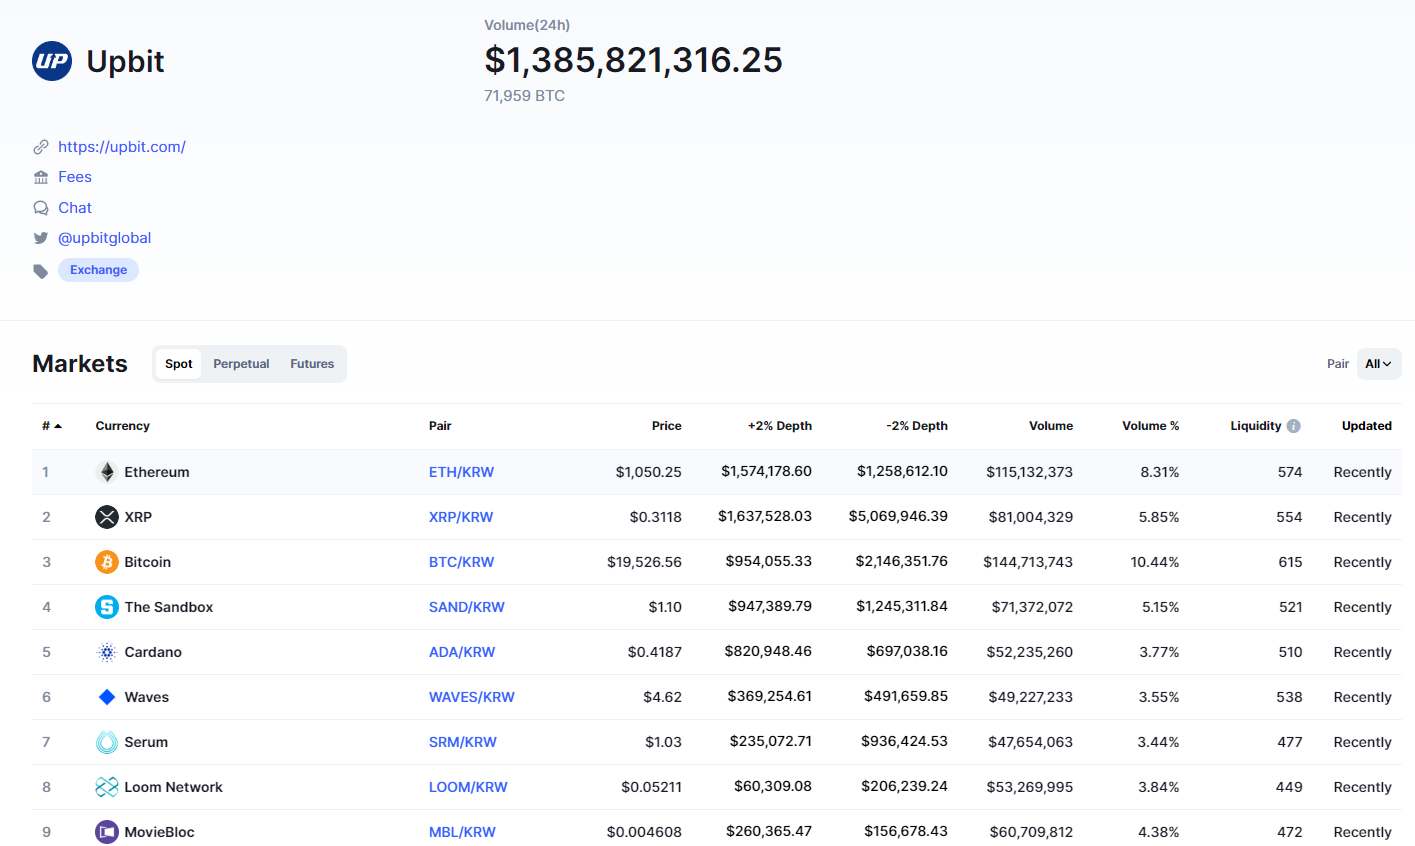Open the WAVES/KRW pair link
This screenshot has height=846, width=1415.
(472, 697)
